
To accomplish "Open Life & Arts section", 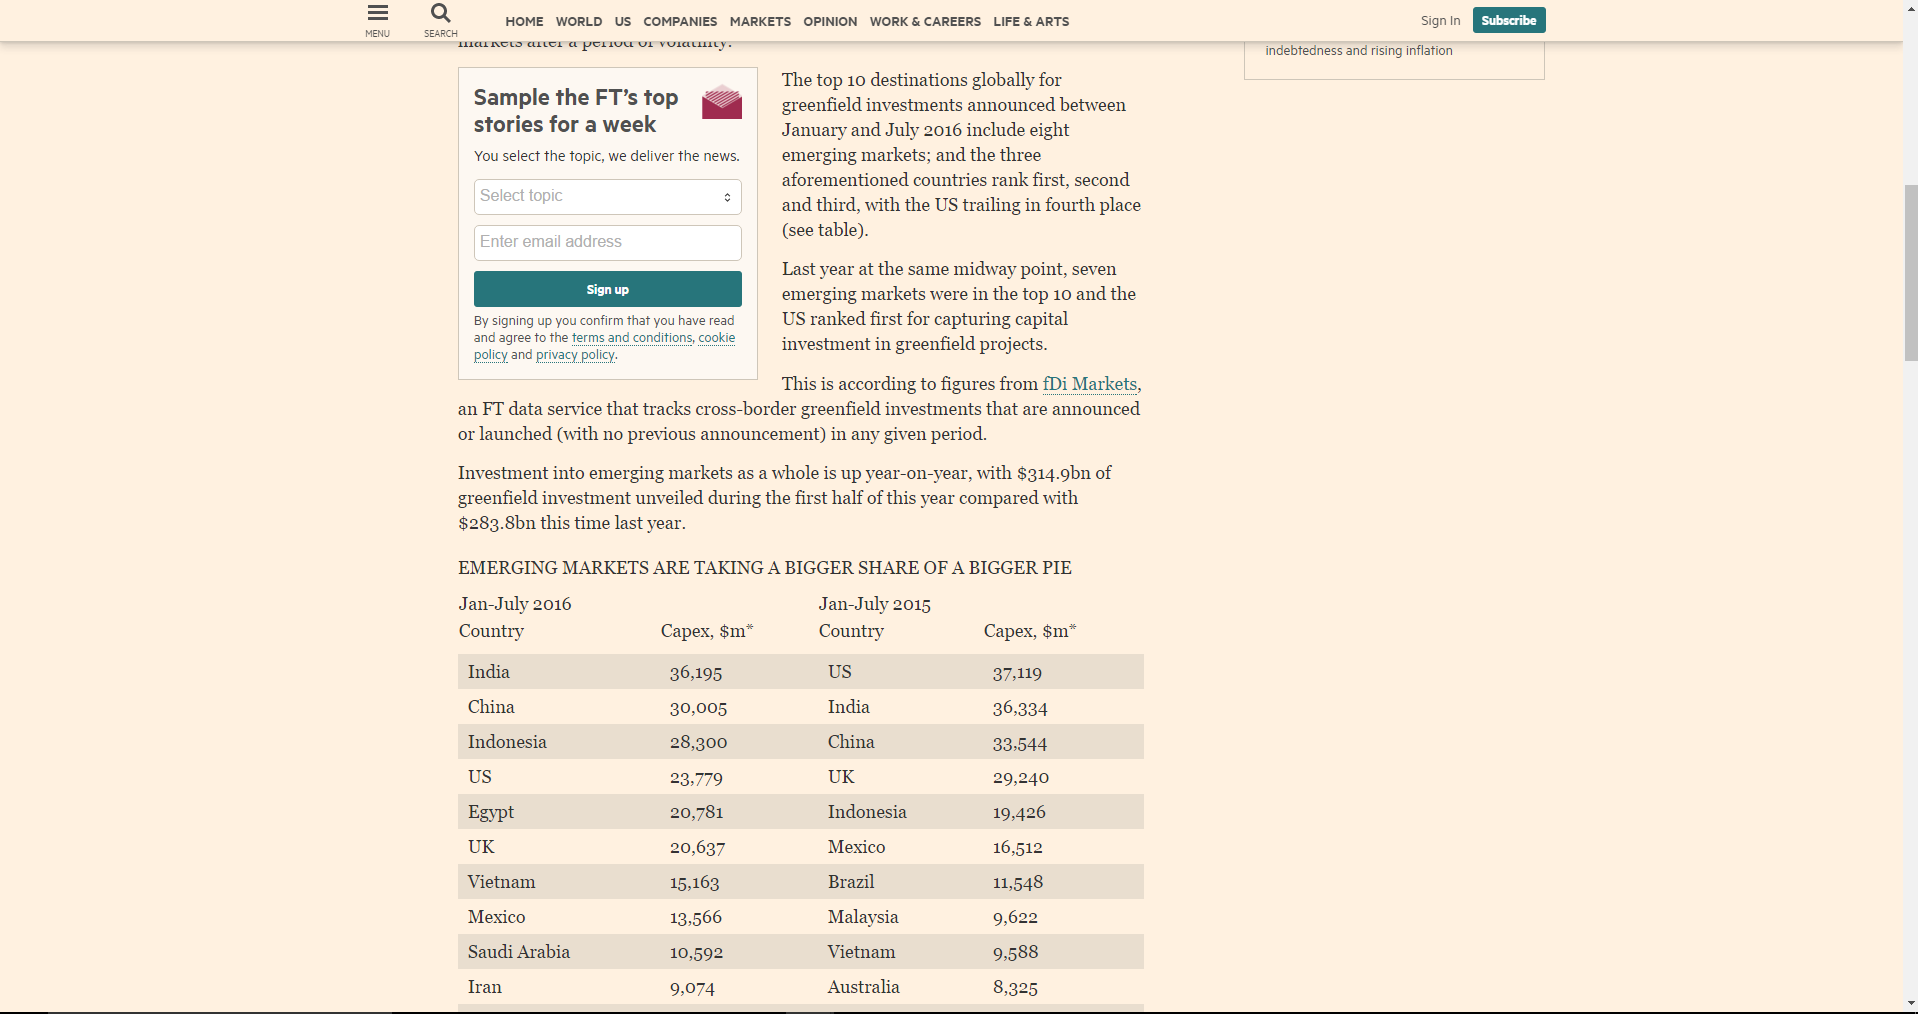I will click(1031, 21).
